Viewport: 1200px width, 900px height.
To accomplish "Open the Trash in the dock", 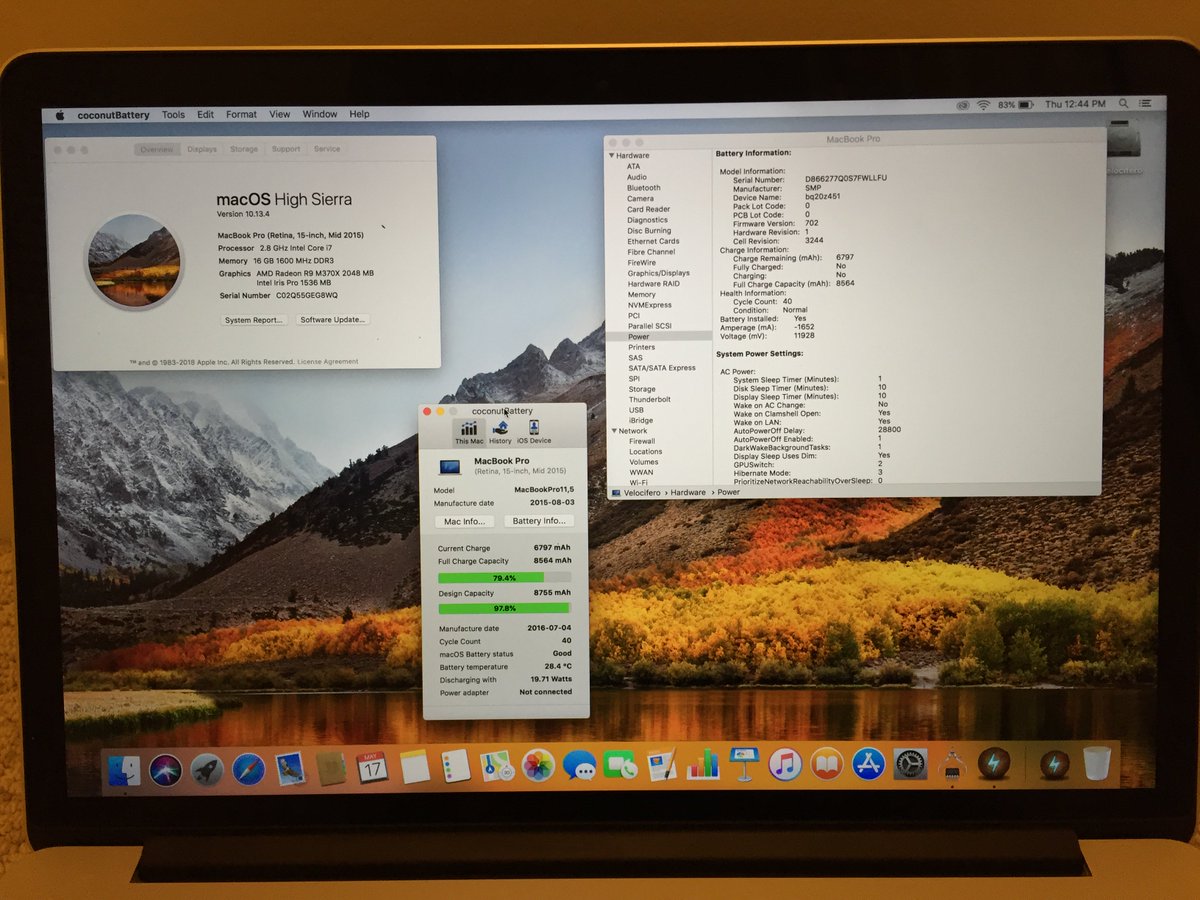I will coord(1097,764).
